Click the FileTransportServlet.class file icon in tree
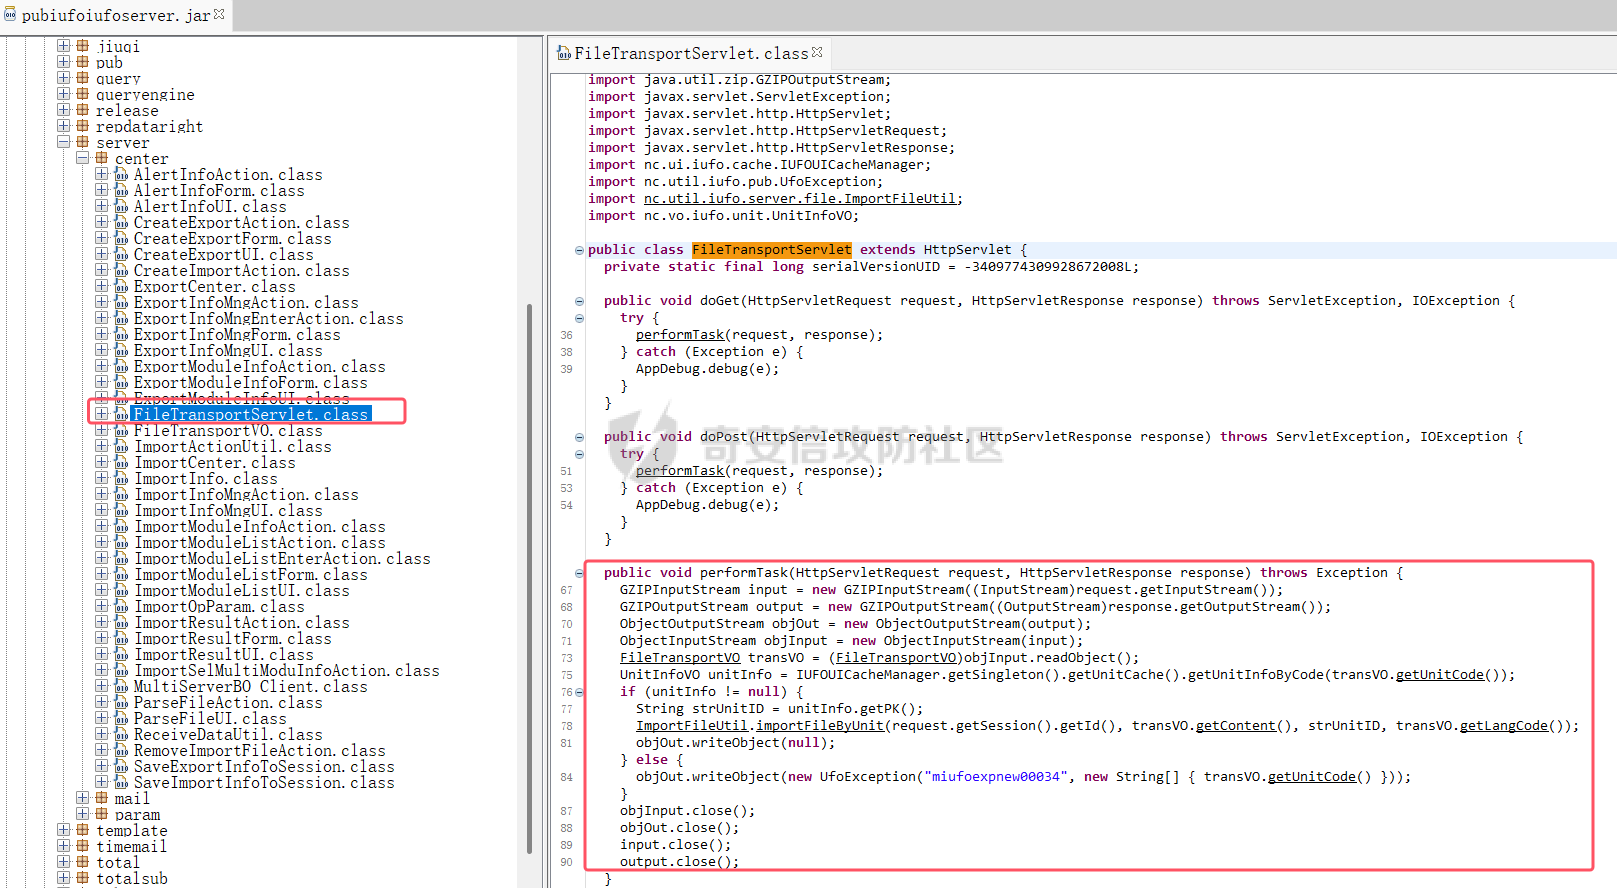This screenshot has height=888, width=1617. 120,414
